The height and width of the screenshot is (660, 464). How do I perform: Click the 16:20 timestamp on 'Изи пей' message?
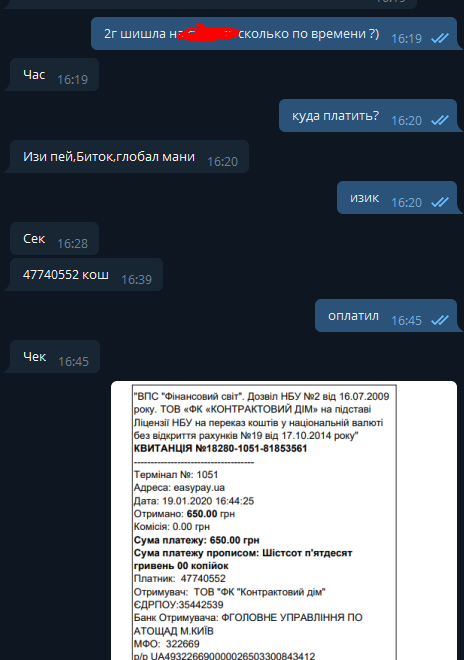pos(222,162)
